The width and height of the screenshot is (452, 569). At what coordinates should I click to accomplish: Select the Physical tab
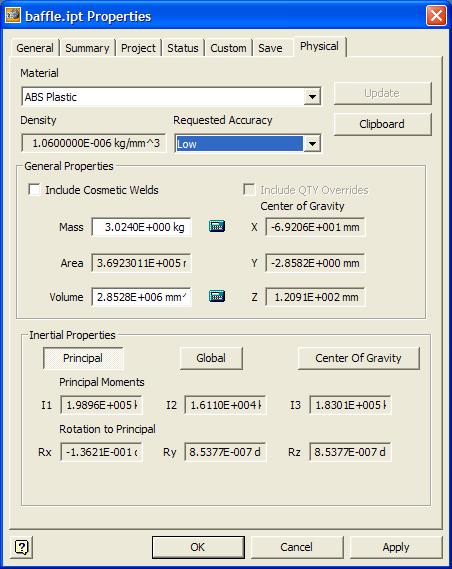(319, 46)
